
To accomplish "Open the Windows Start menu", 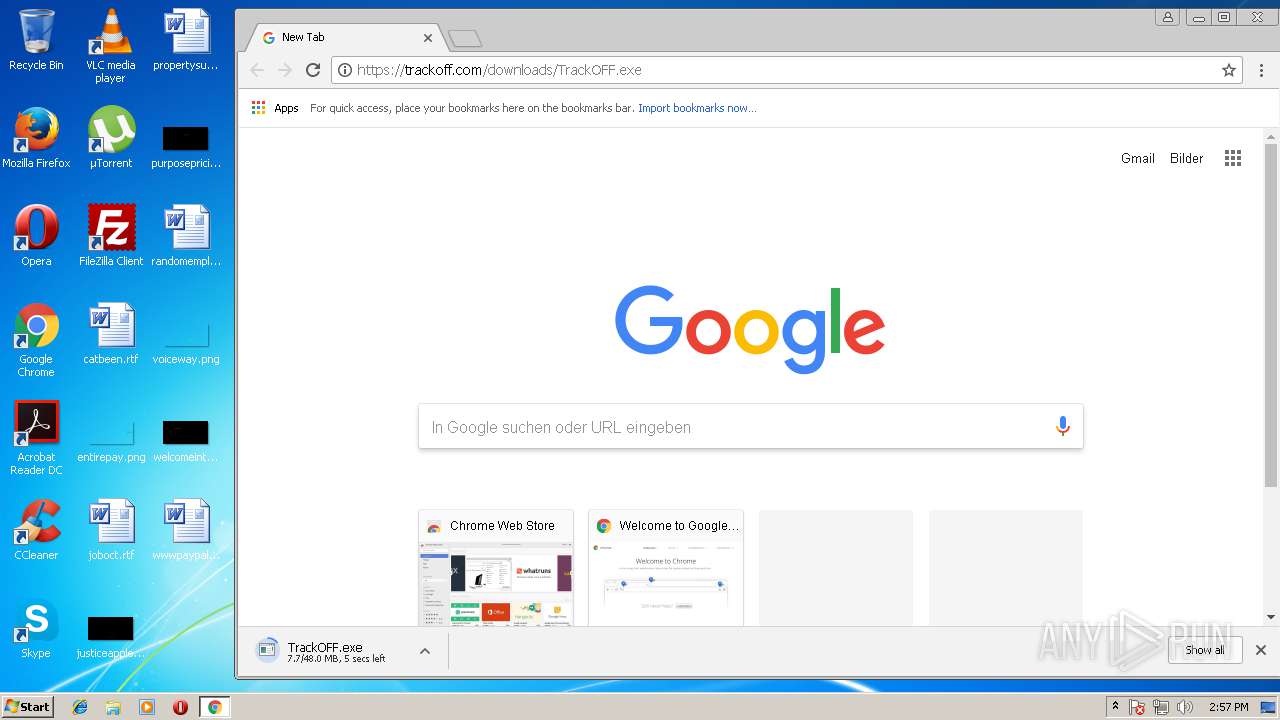I will coord(27,707).
